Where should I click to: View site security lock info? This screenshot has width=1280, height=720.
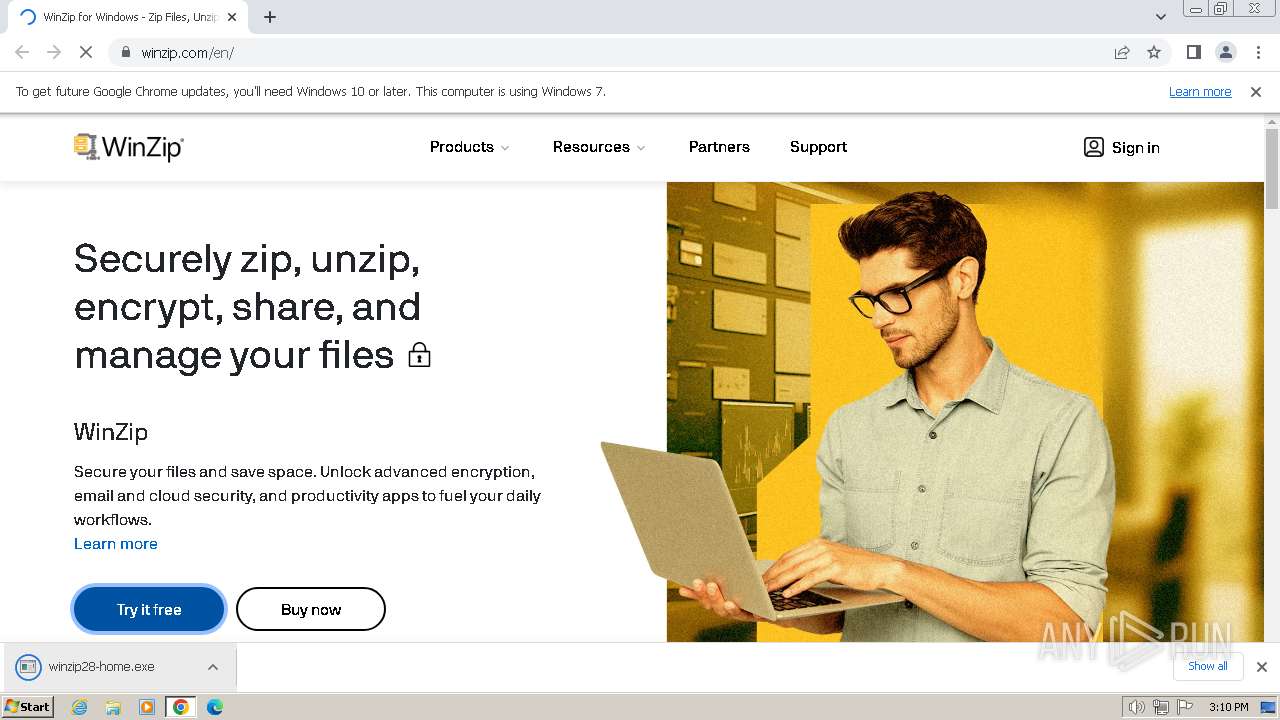(x=125, y=52)
